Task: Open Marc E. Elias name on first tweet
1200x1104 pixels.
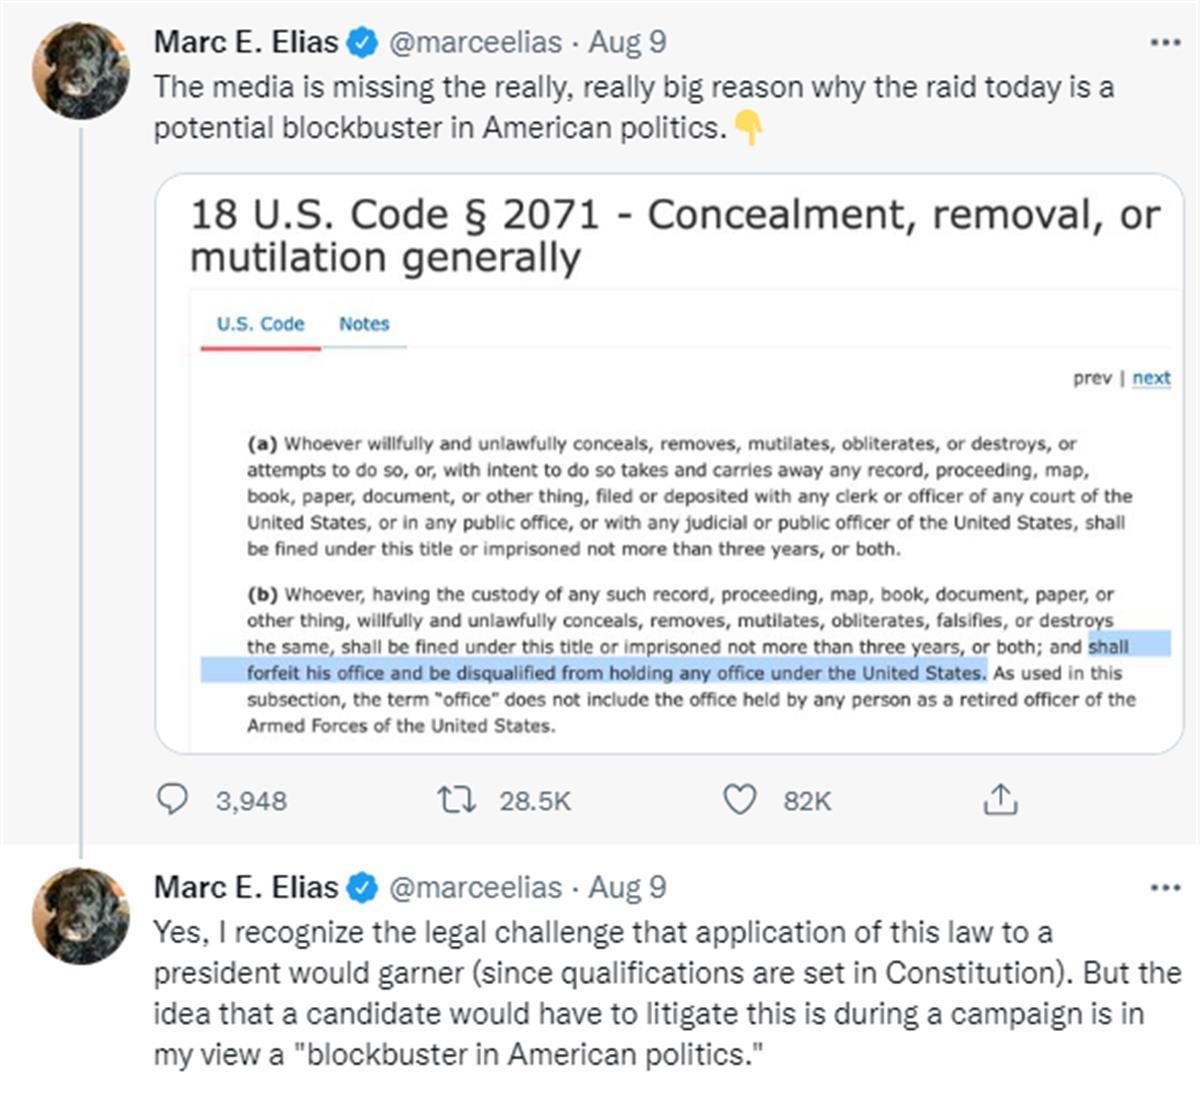Action: tap(246, 43)
